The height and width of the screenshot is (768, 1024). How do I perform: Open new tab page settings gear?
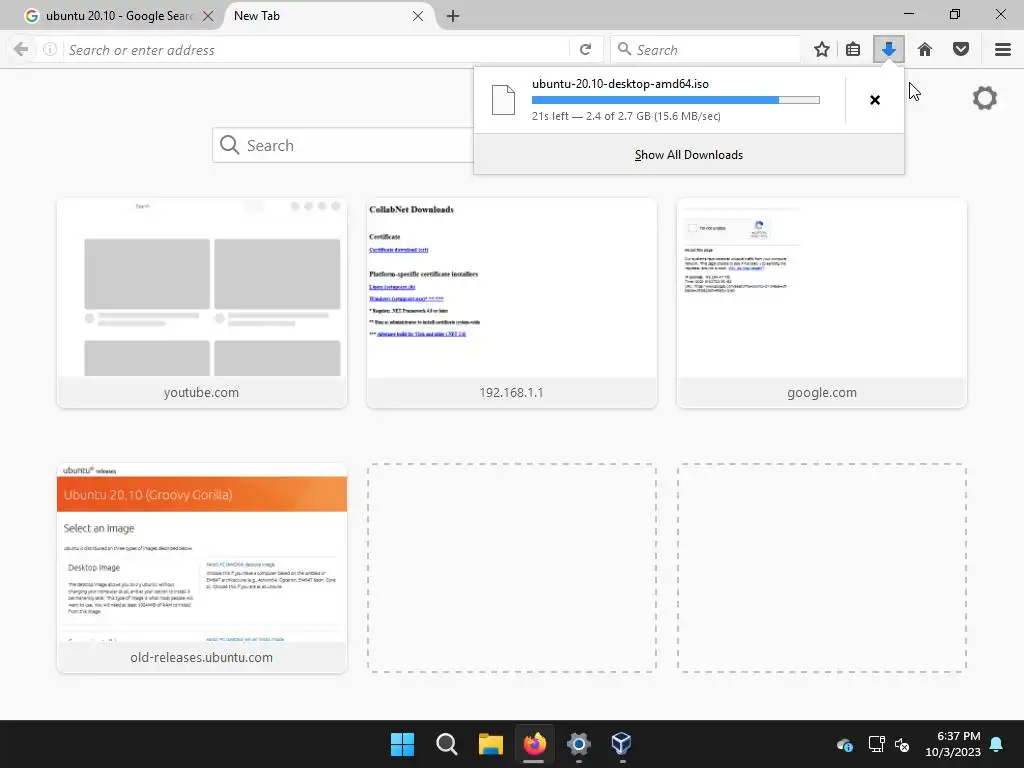985,99
